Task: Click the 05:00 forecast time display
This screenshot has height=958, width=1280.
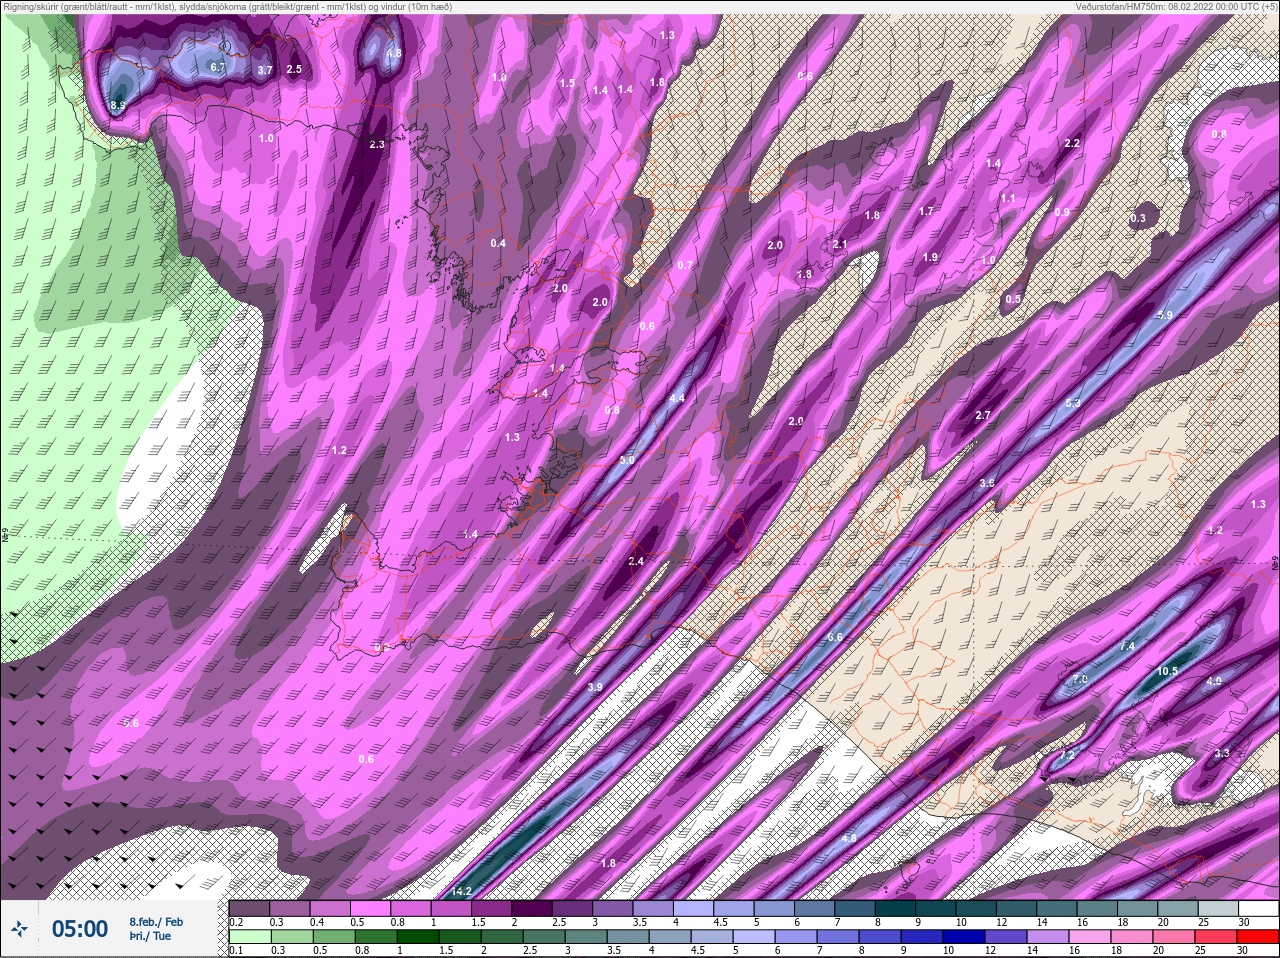Action: pyautogui.click(x=79, y=929)
